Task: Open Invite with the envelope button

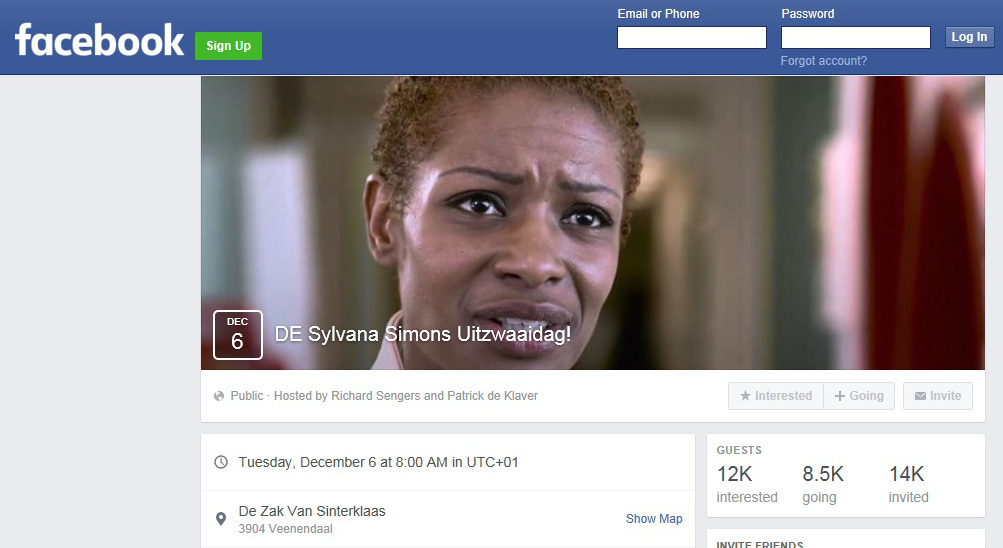Action: pyautogui.click(x=938, y=396)
